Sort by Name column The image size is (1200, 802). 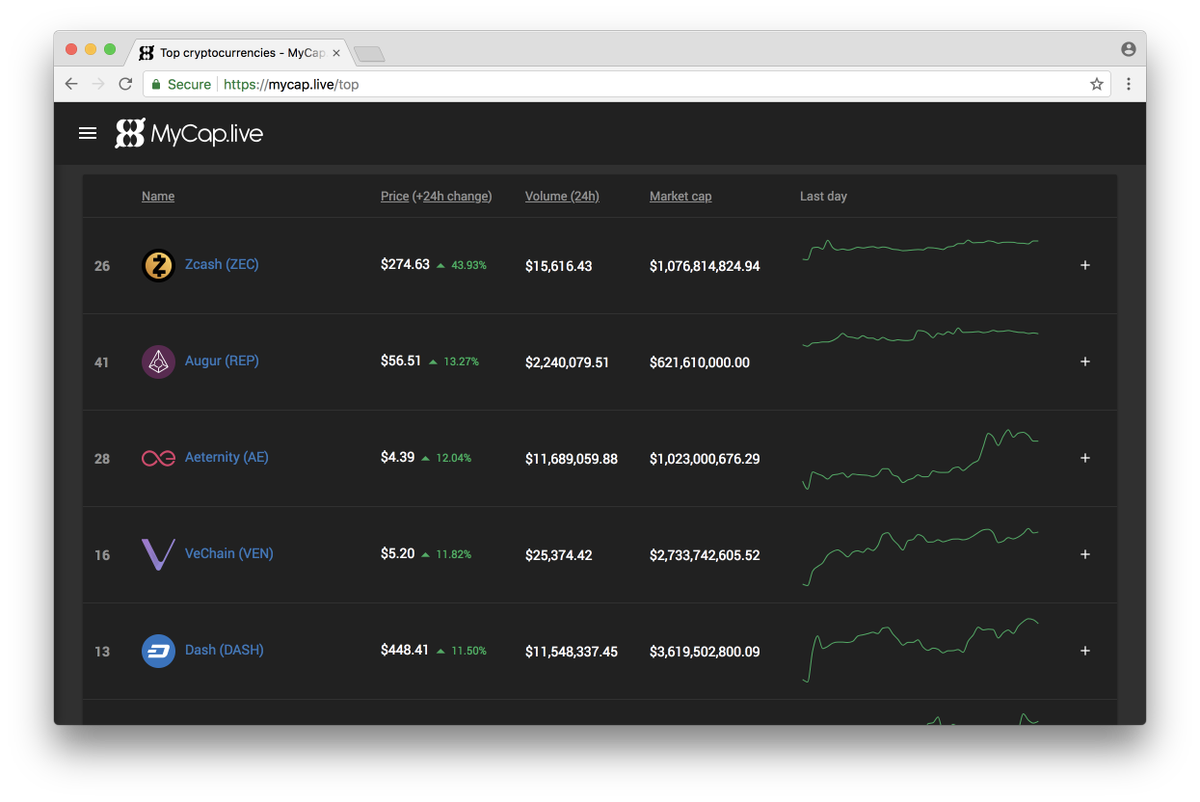[x=158, y=196]
